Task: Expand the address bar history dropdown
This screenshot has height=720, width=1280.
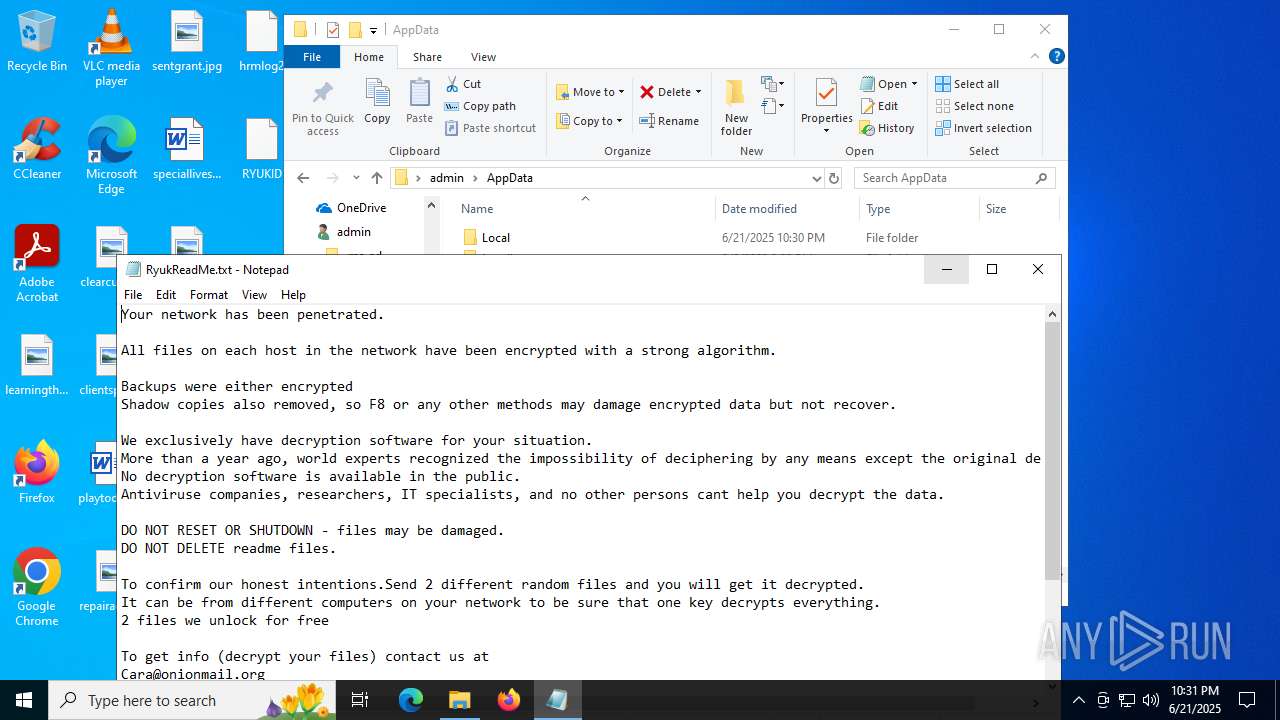Action: click(x=817, y=178)
